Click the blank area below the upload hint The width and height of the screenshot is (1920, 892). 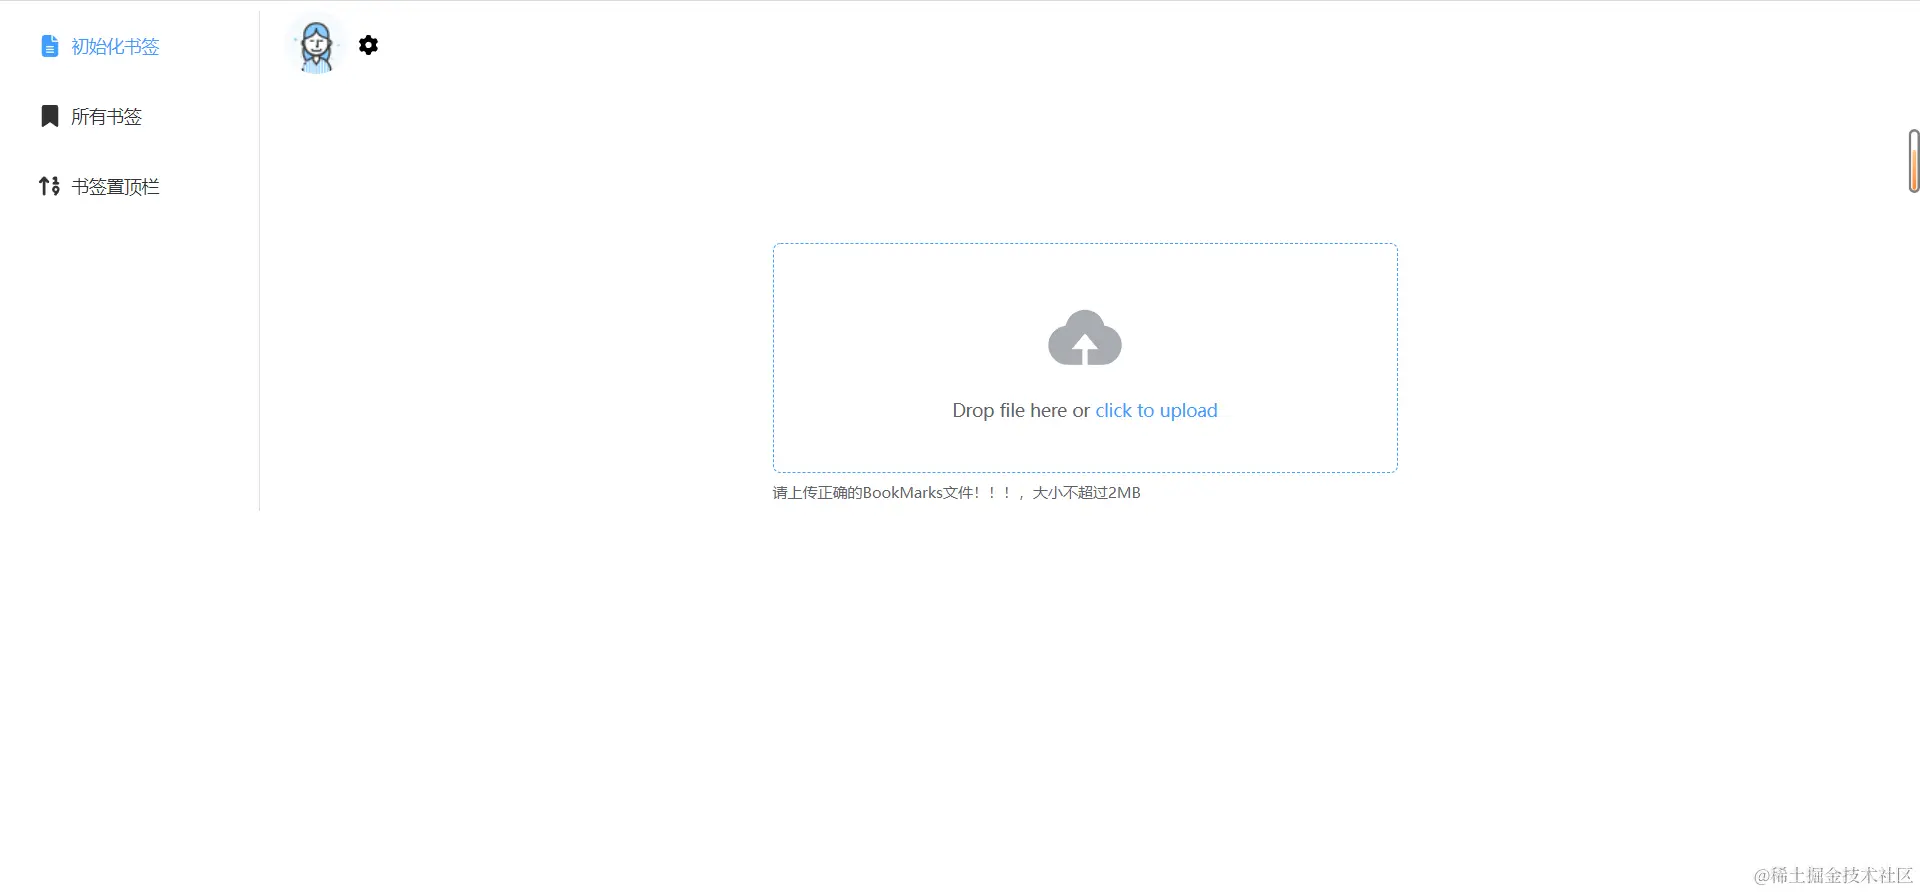pos(1085,680)
